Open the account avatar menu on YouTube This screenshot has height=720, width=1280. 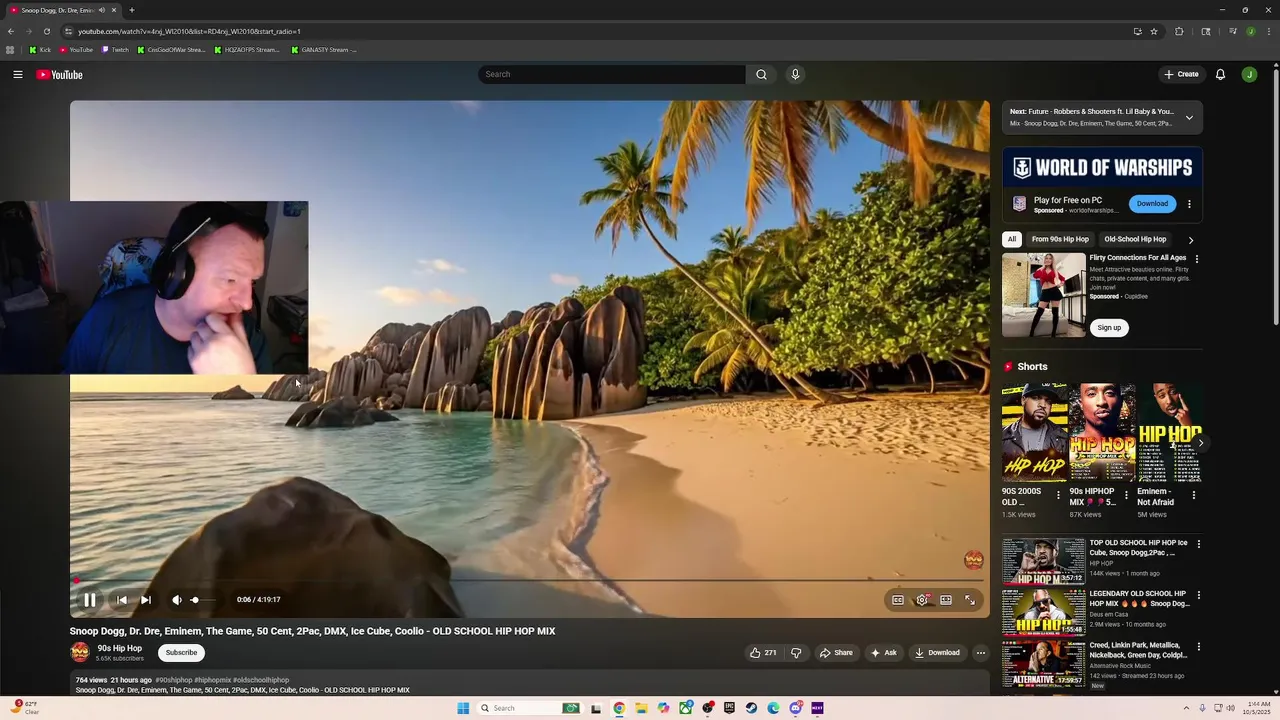pos(1249,74)
